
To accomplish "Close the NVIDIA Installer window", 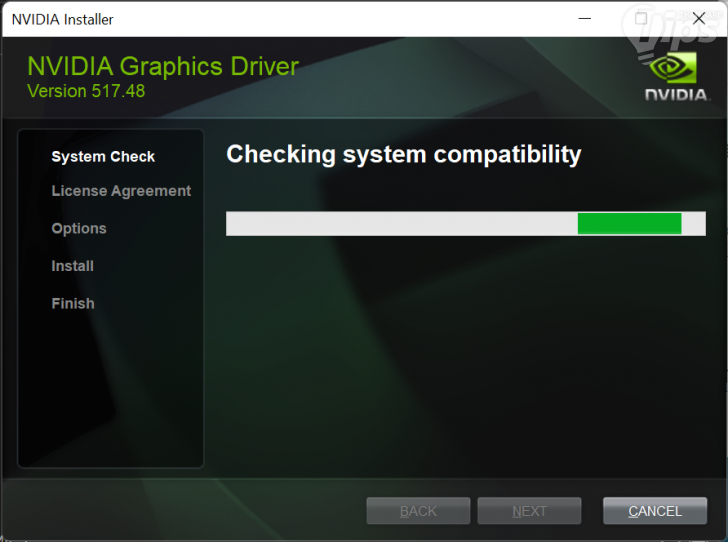I will (x=699, y=19).
